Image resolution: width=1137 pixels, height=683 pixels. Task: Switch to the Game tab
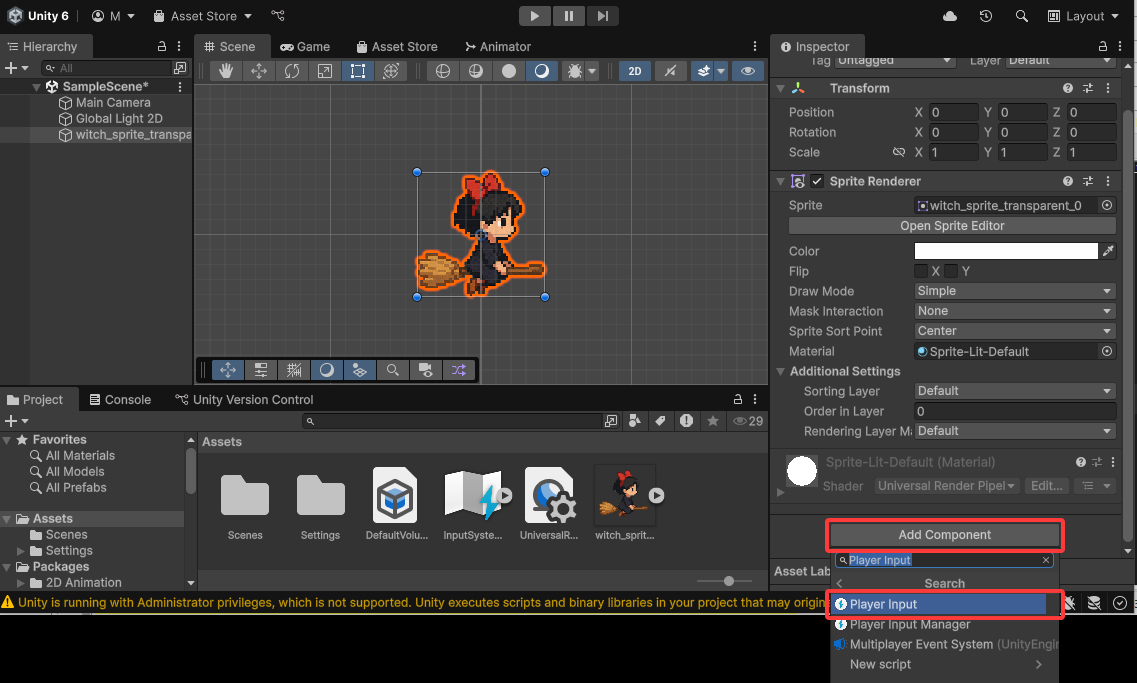click(305, 46)
